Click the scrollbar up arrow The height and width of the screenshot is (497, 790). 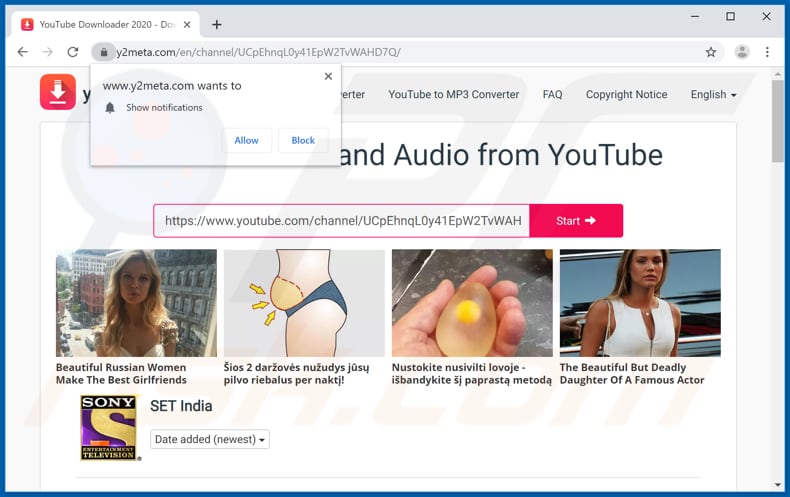tap(777, 74)
